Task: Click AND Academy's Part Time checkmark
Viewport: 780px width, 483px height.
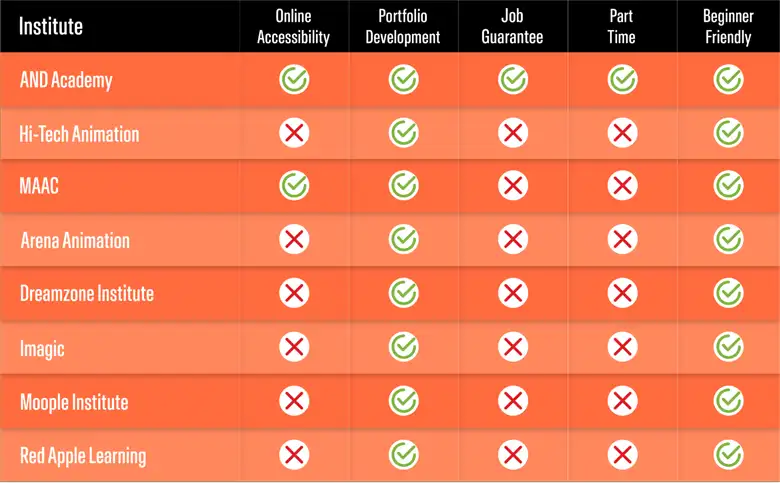Action: pos(622,80)
